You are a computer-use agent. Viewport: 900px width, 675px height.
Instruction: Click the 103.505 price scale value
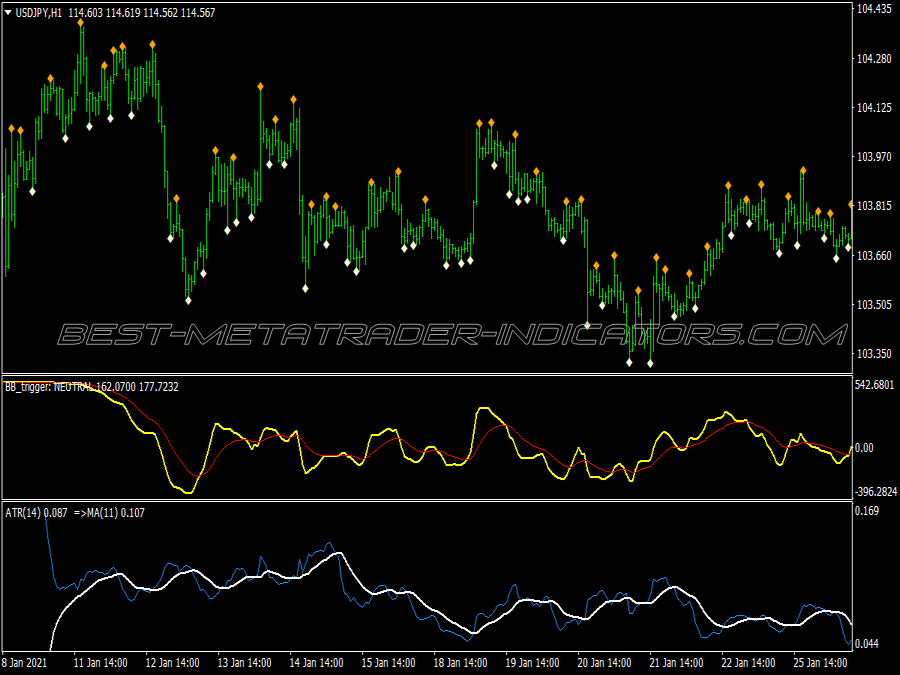[874, 304]
